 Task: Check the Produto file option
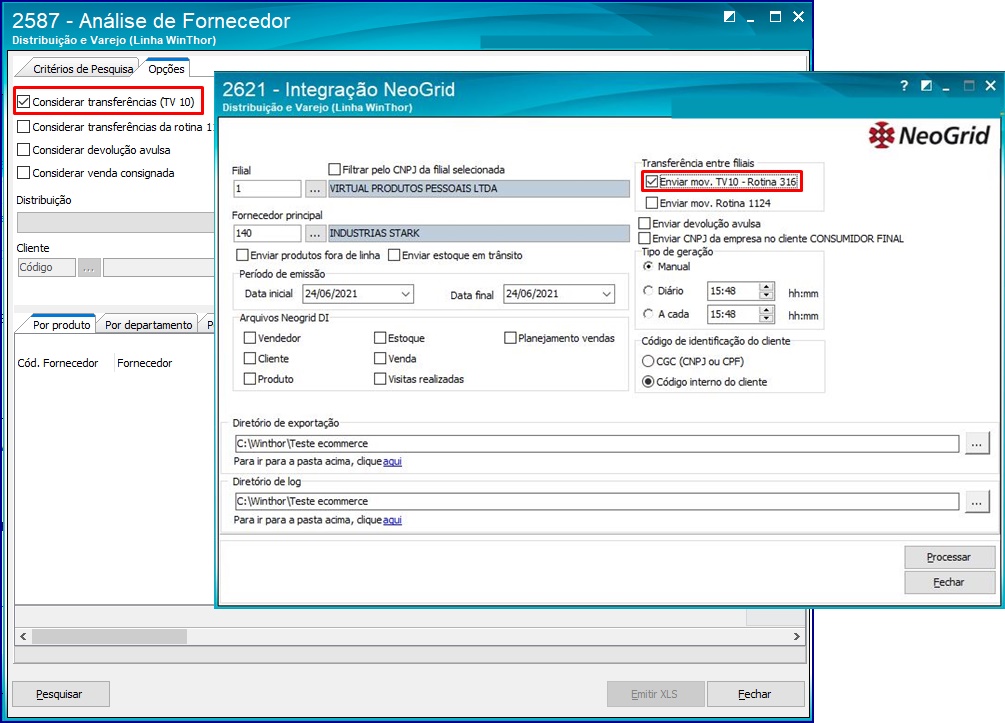250,379
